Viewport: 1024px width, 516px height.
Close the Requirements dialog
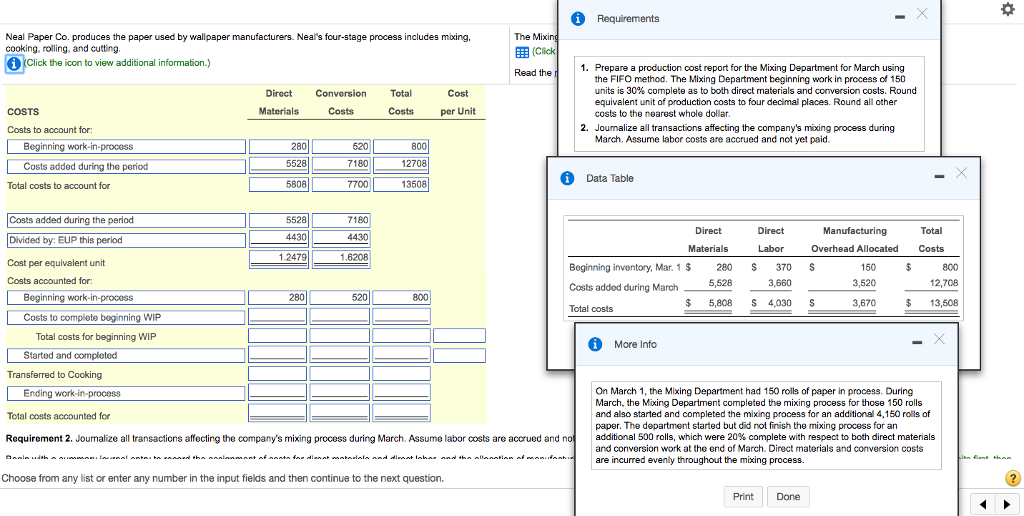pyautogui.click(x=921, y=14)
